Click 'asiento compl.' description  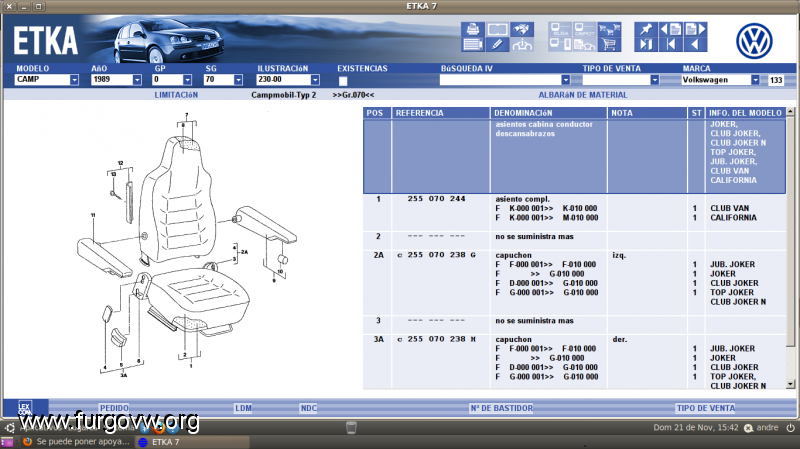522,199
